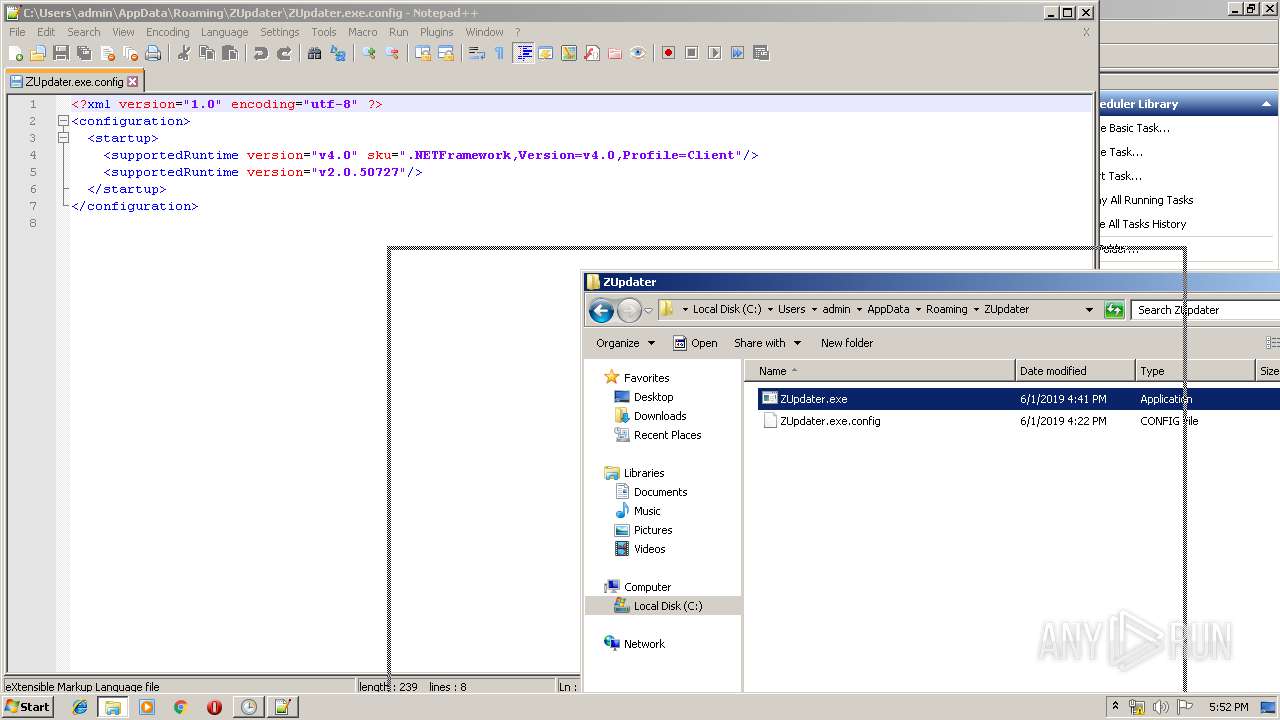Image resolution: width=1280 pixels, height=720 pixels.
Task: Click the Zoom Out toolbar icon
Action: [x=392, y=53]
